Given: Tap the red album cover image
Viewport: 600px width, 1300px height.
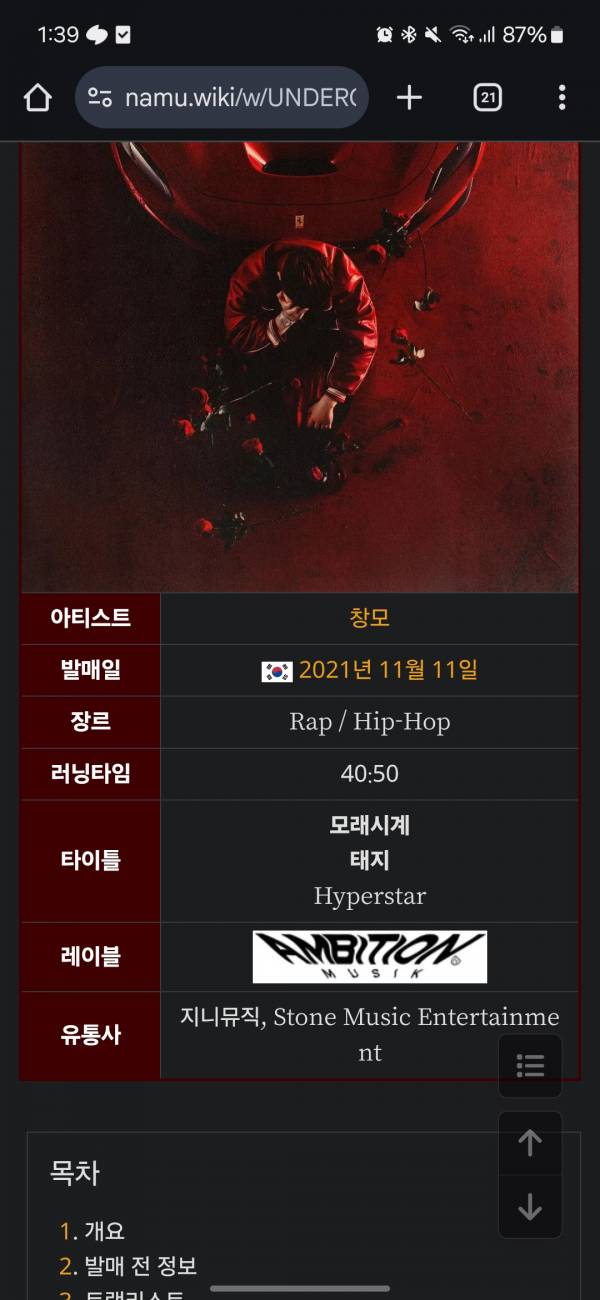Looking at the screenshot, I should coord(300,367).
